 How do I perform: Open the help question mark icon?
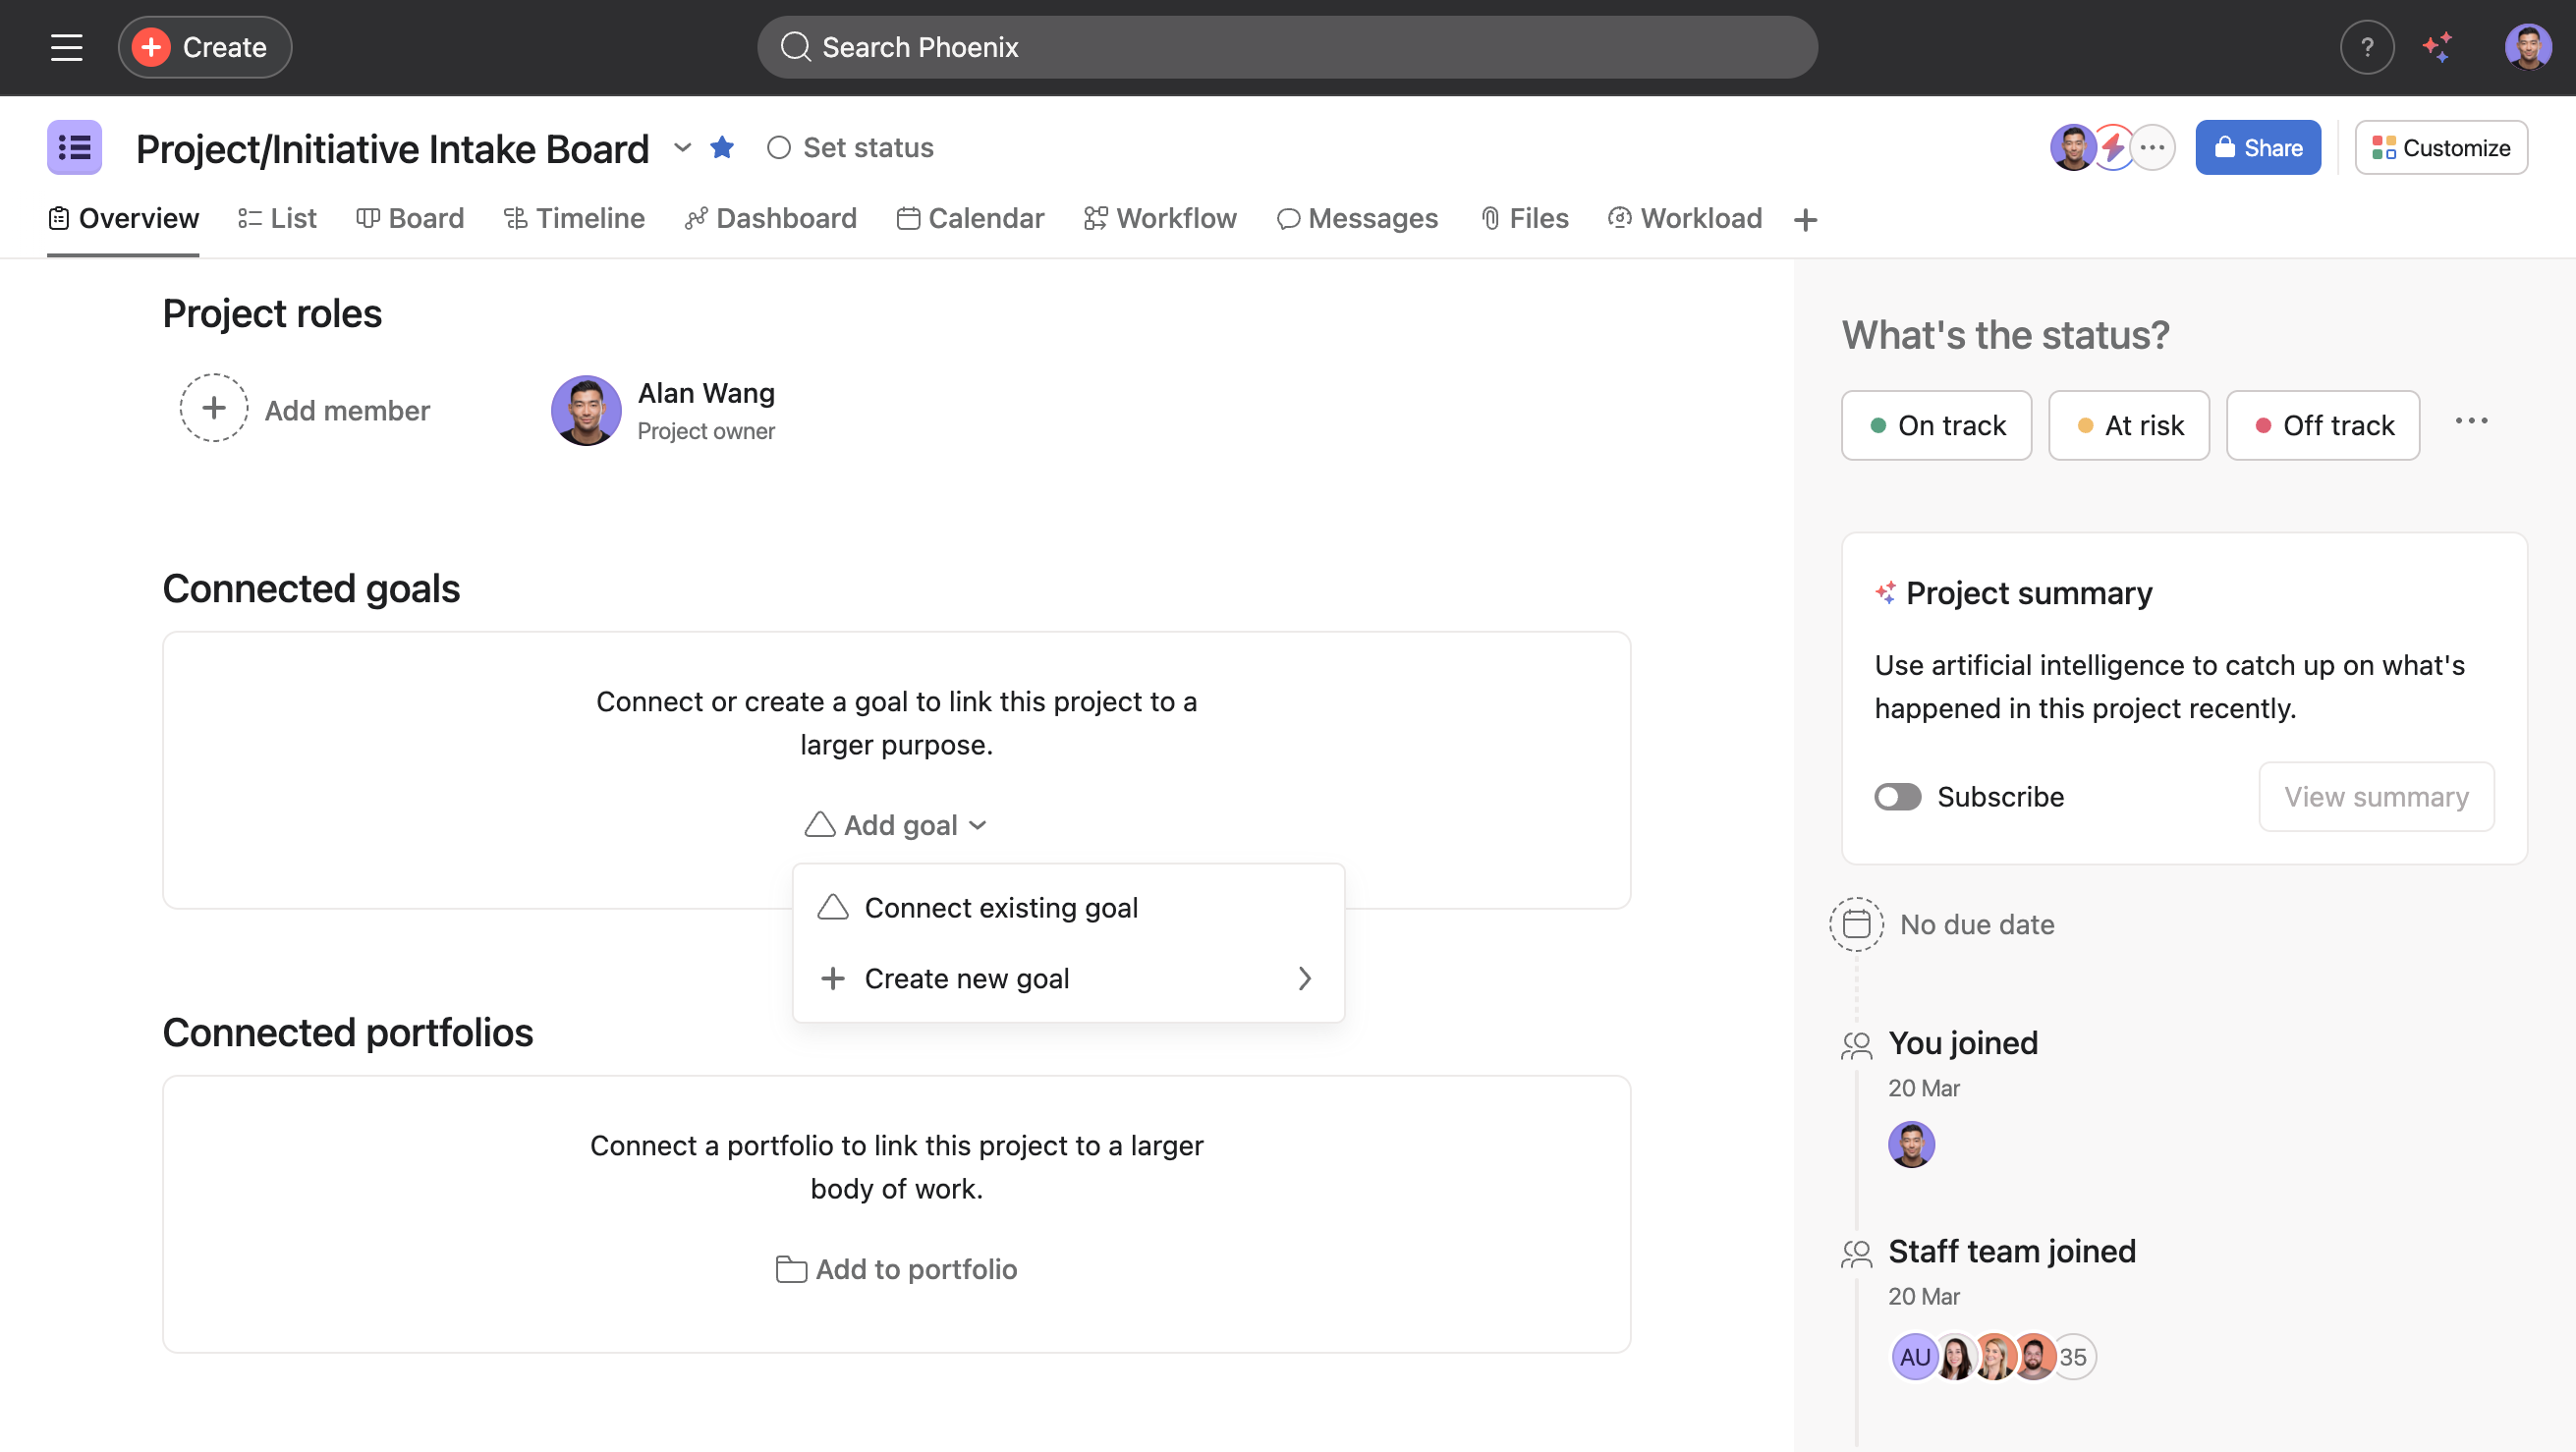click(2366, 47)
